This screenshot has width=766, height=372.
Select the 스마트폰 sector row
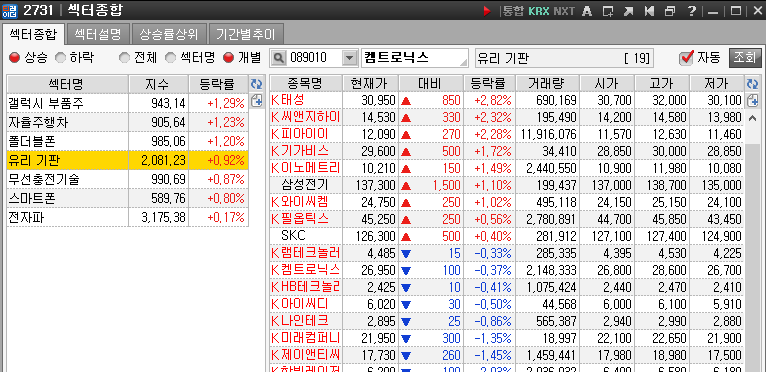(128, 198)
